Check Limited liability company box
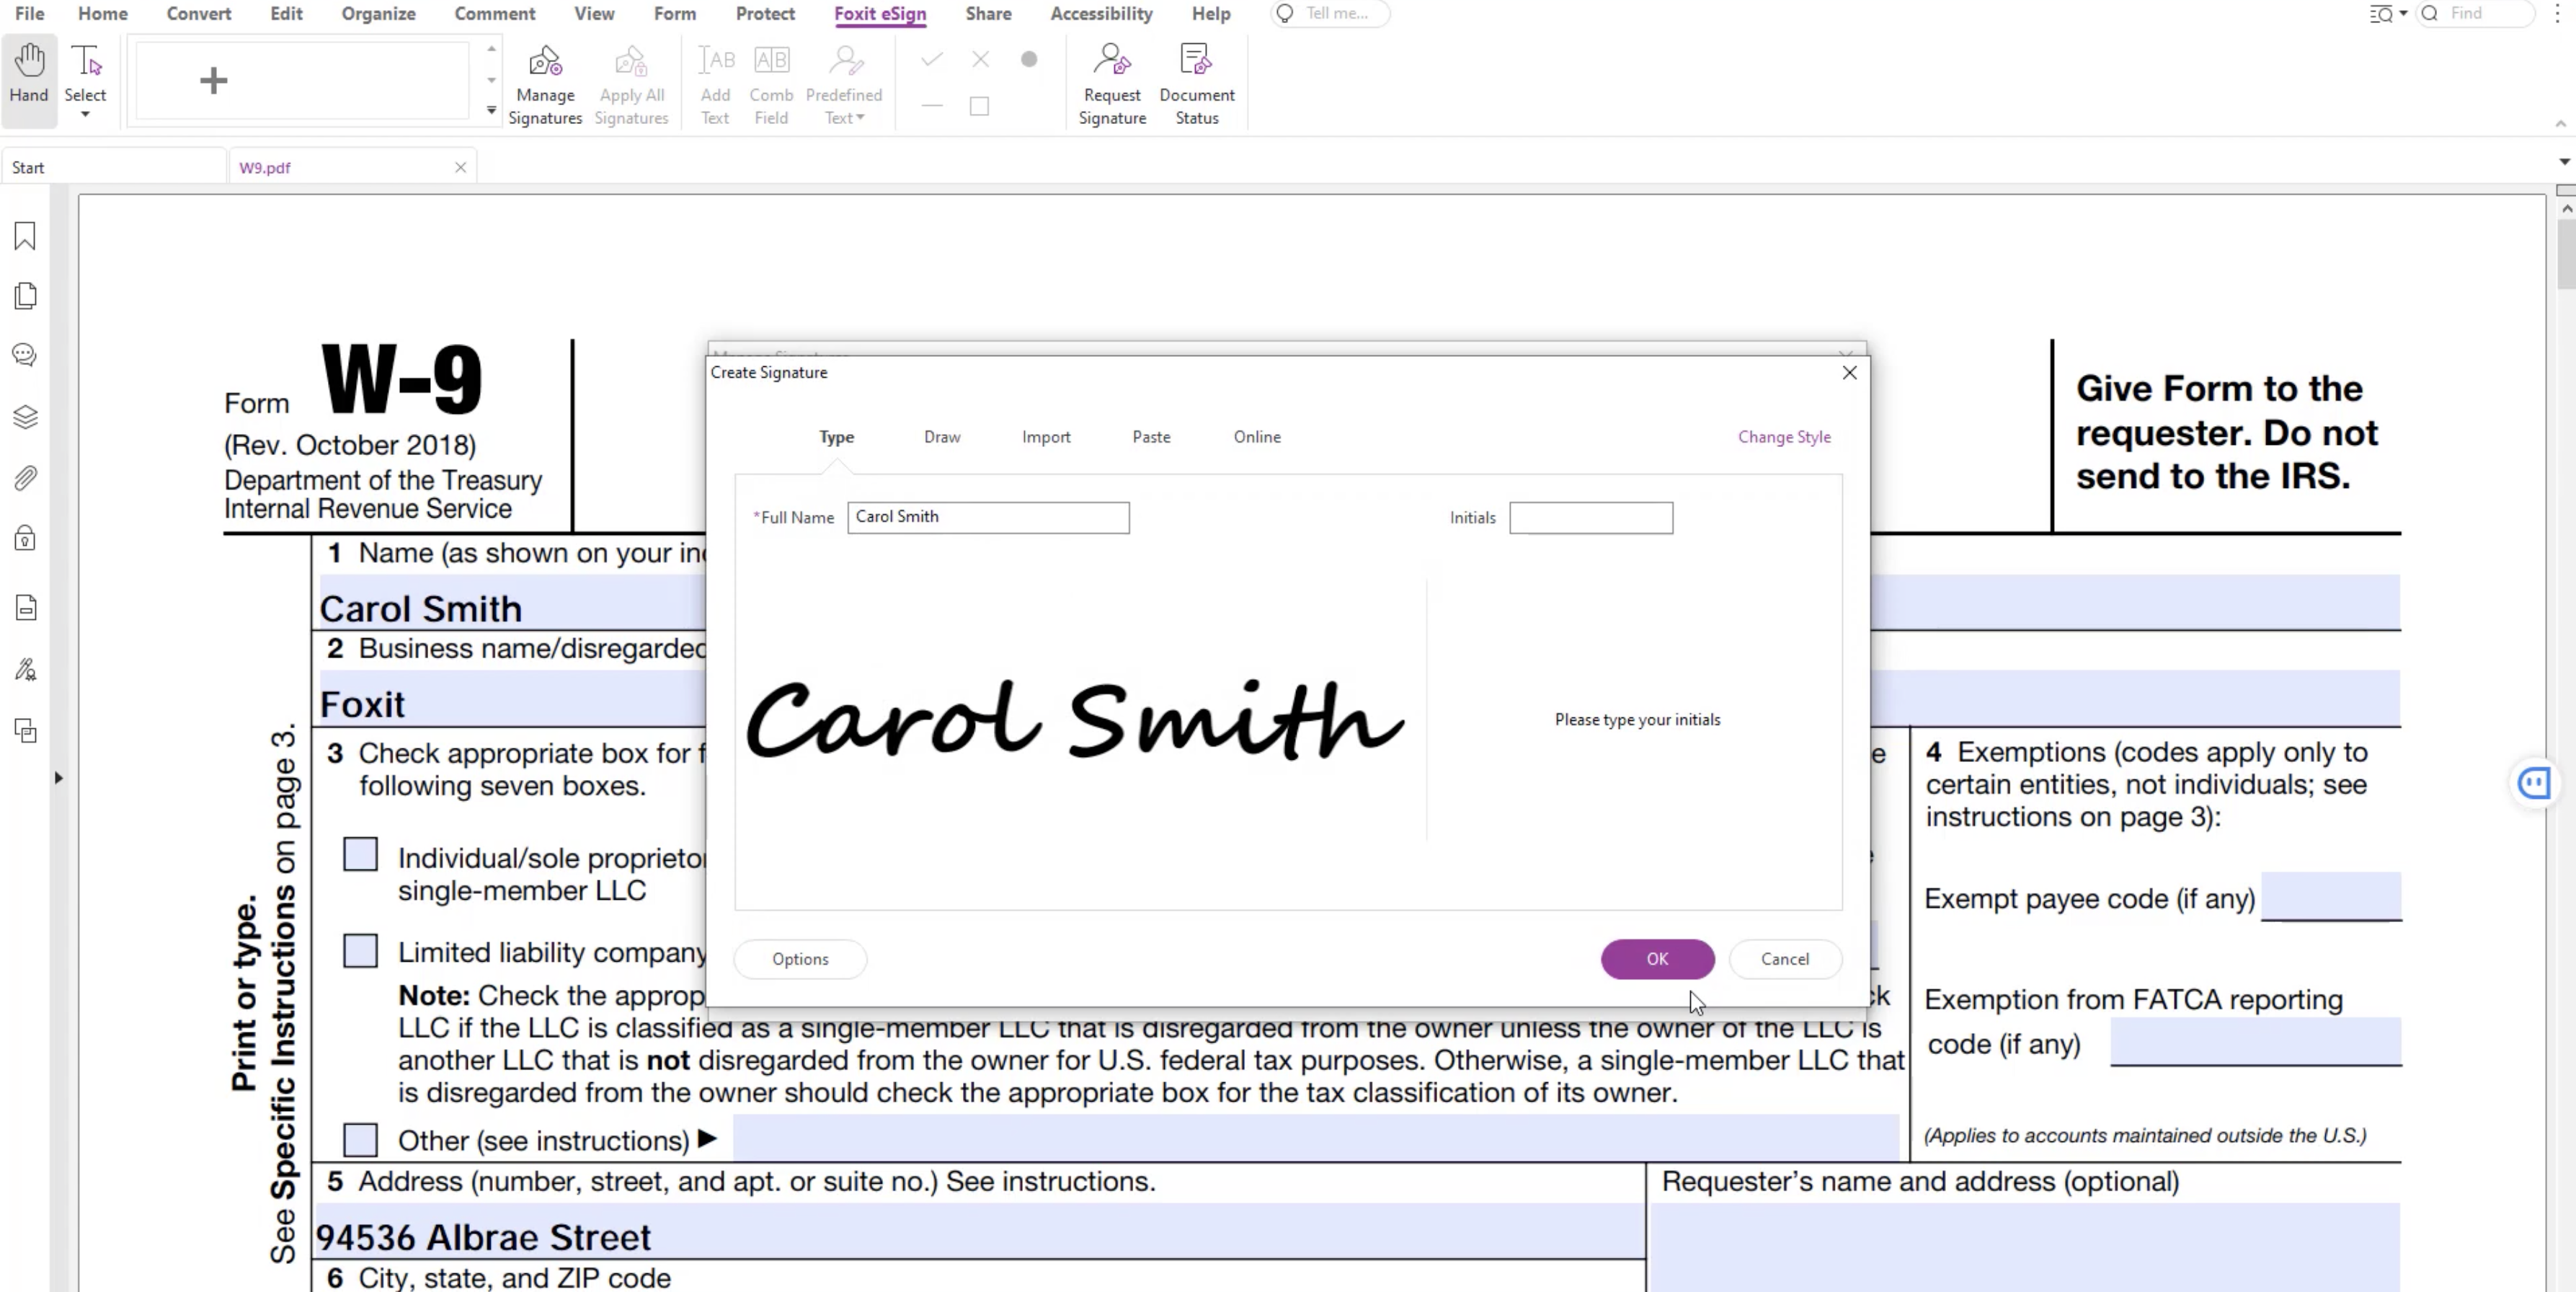 360,950
